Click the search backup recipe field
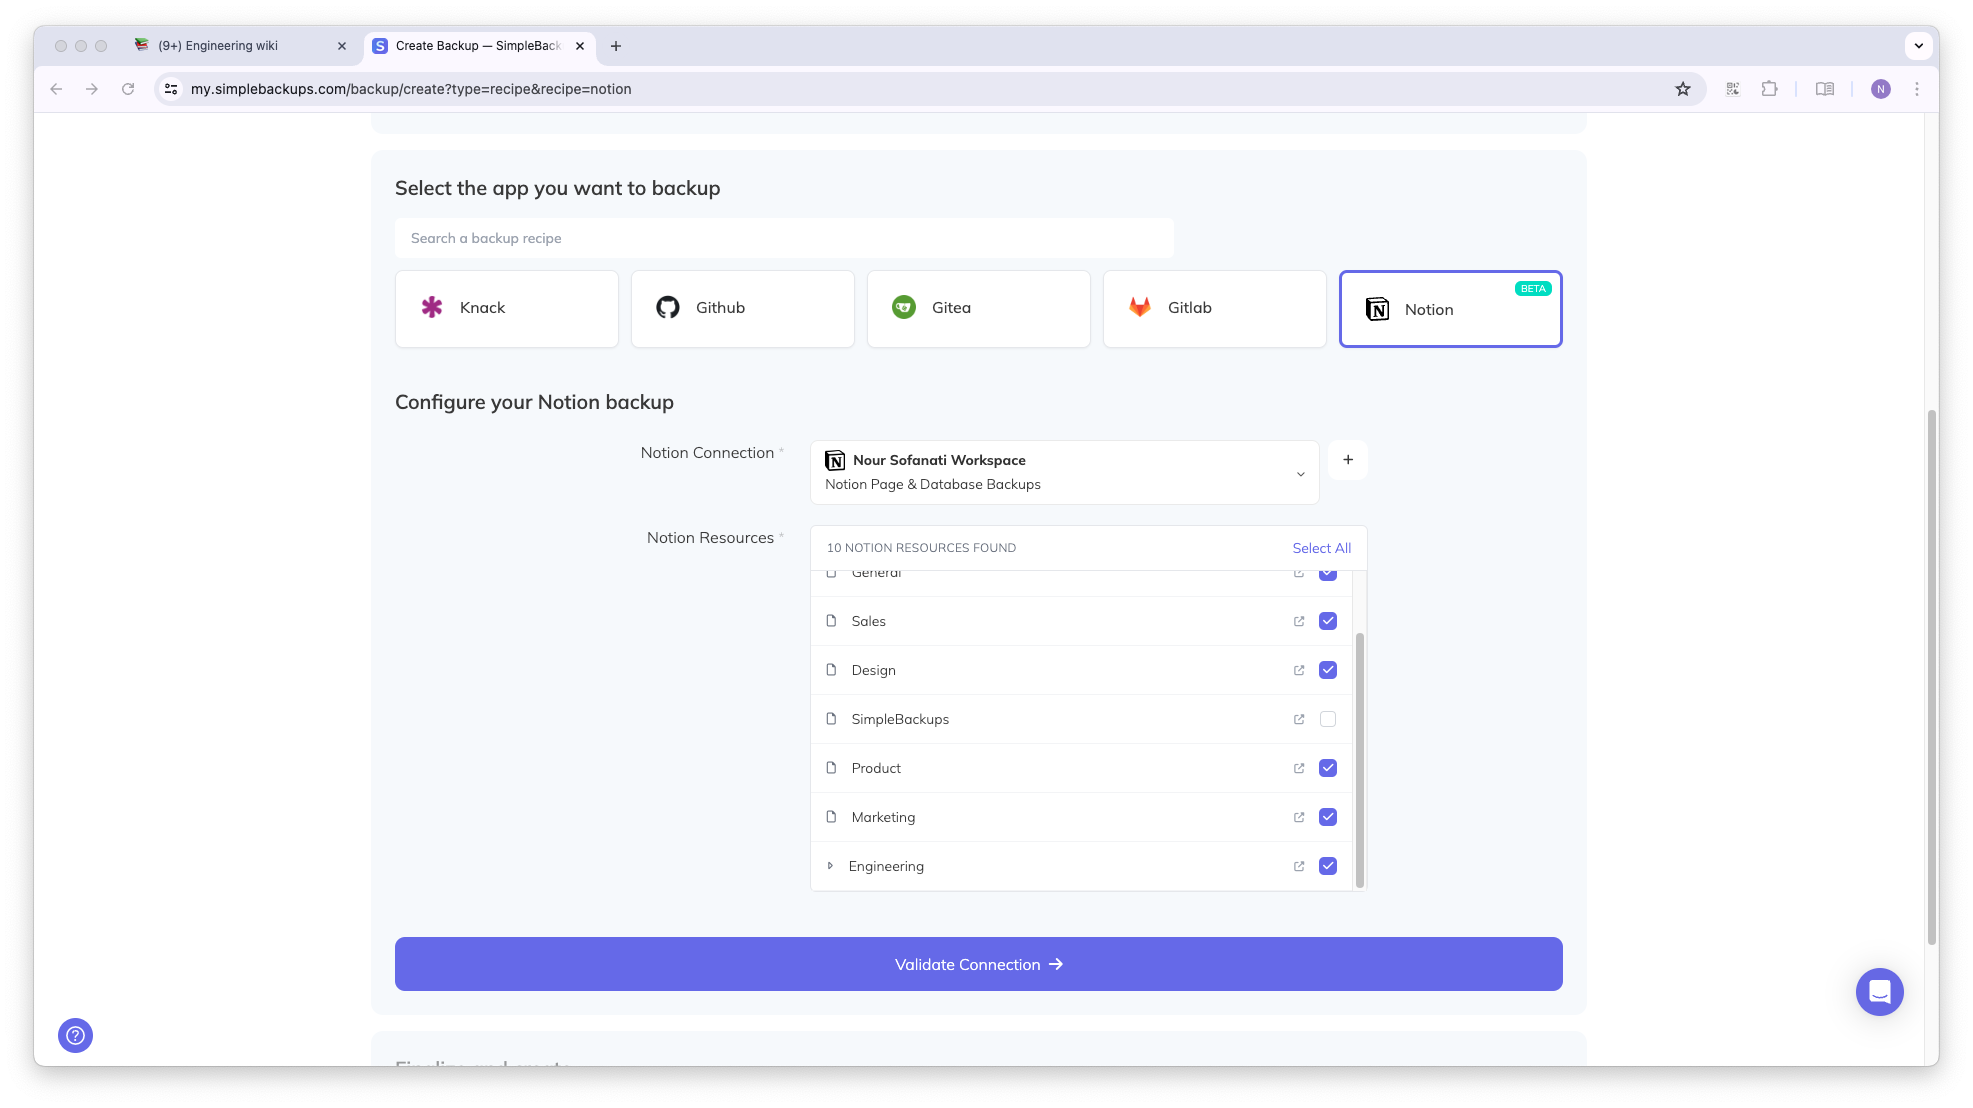This screenshot has height=1108, width=1973. 784,238
